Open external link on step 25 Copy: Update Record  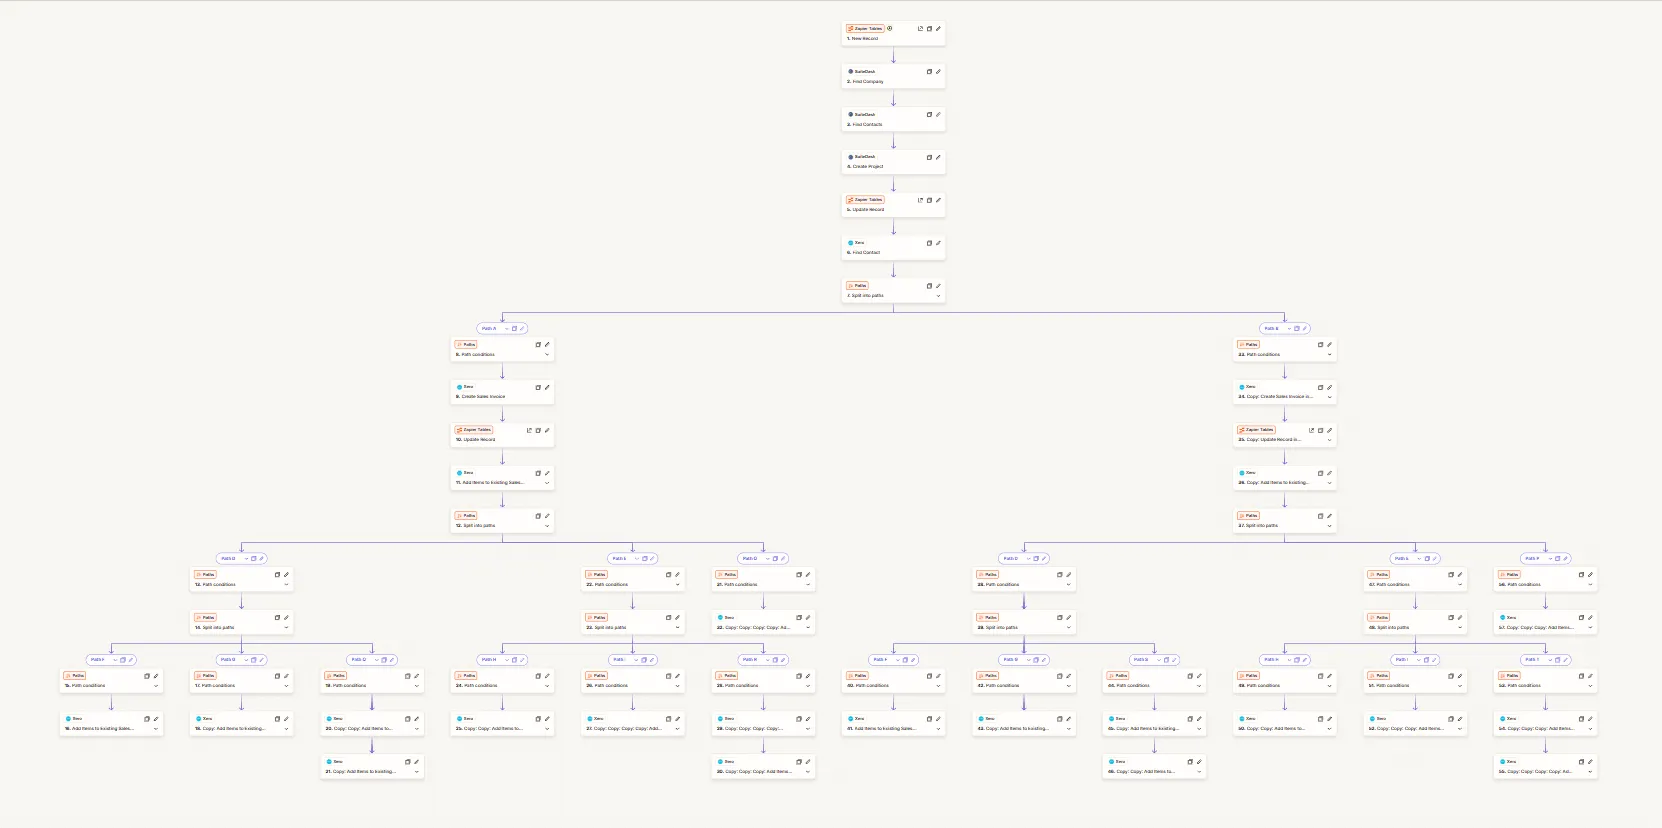click(x=1311, y=430)
